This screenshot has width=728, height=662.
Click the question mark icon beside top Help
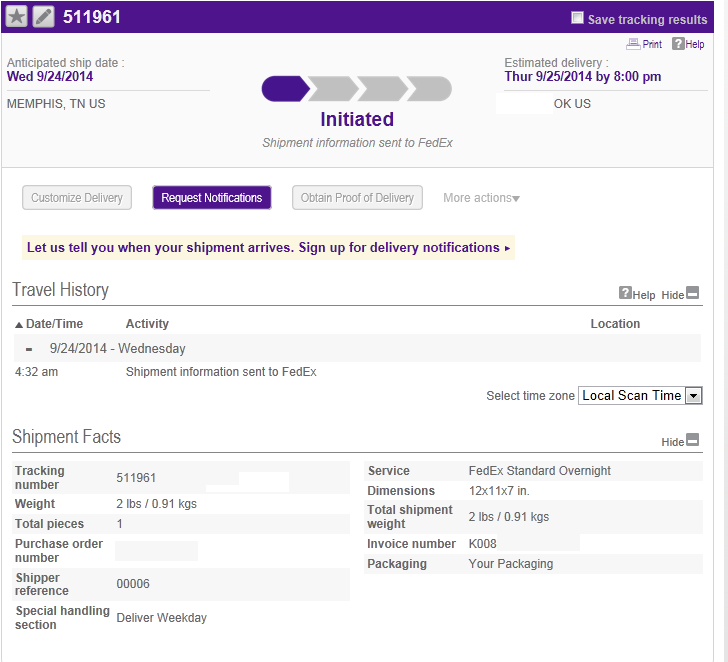click(678, 44)
